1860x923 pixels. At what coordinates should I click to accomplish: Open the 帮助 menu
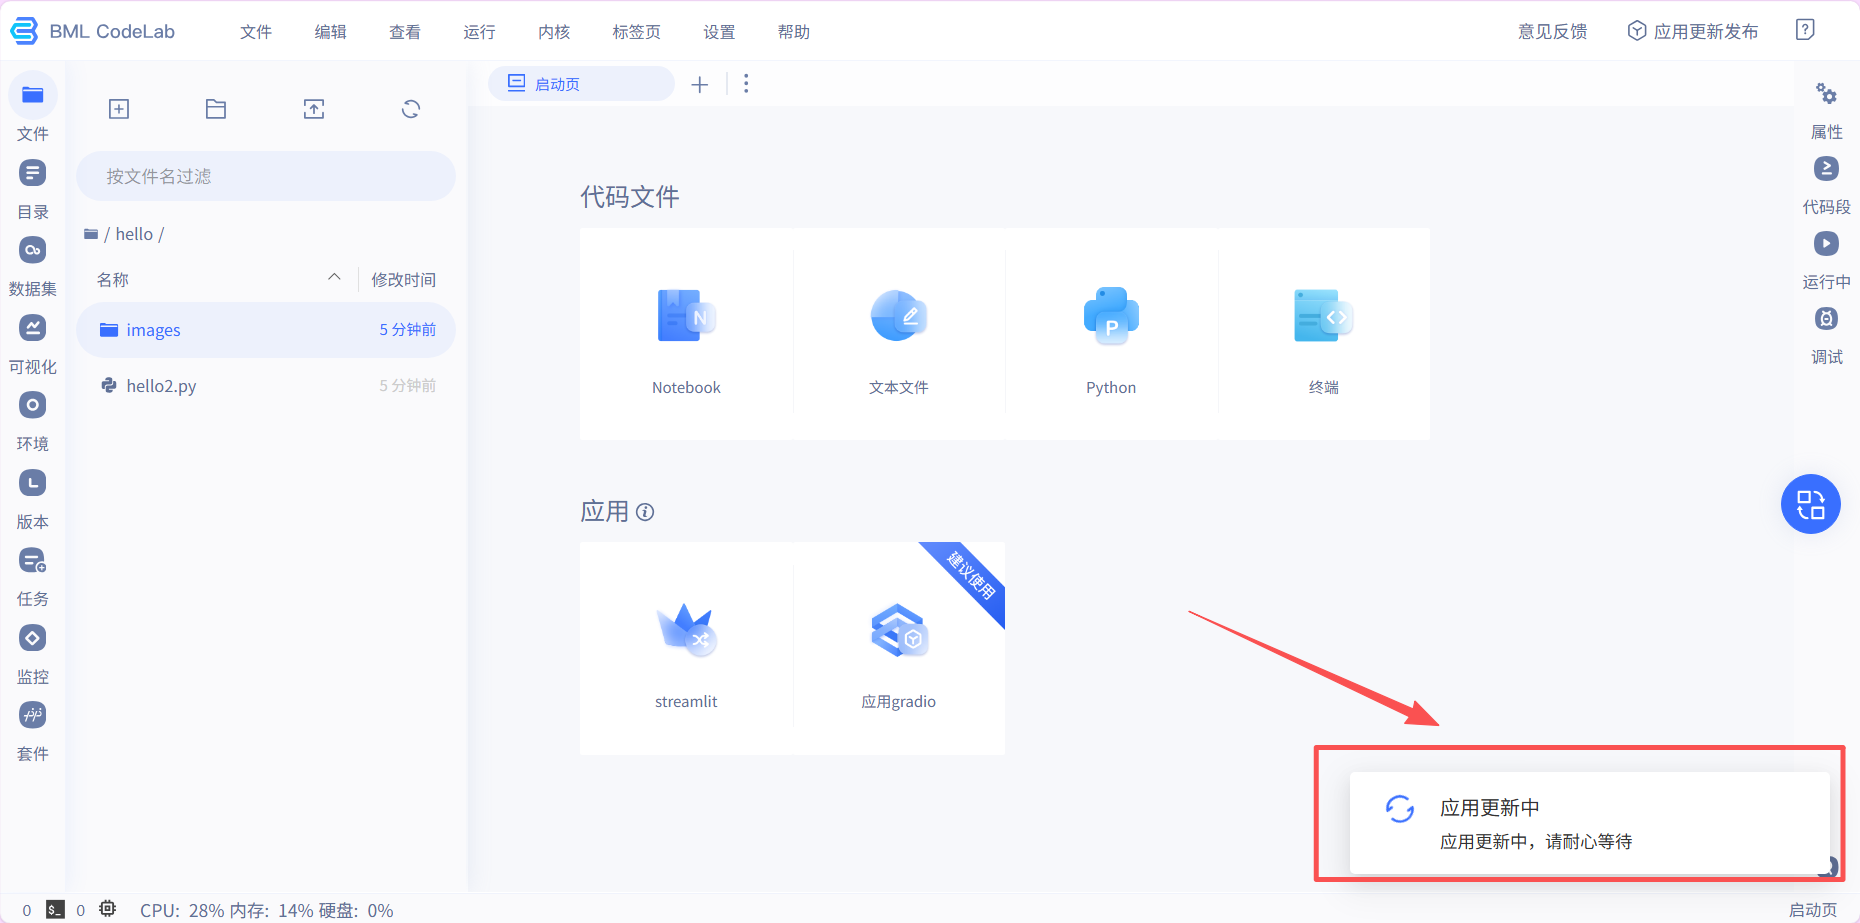(794, 32)
